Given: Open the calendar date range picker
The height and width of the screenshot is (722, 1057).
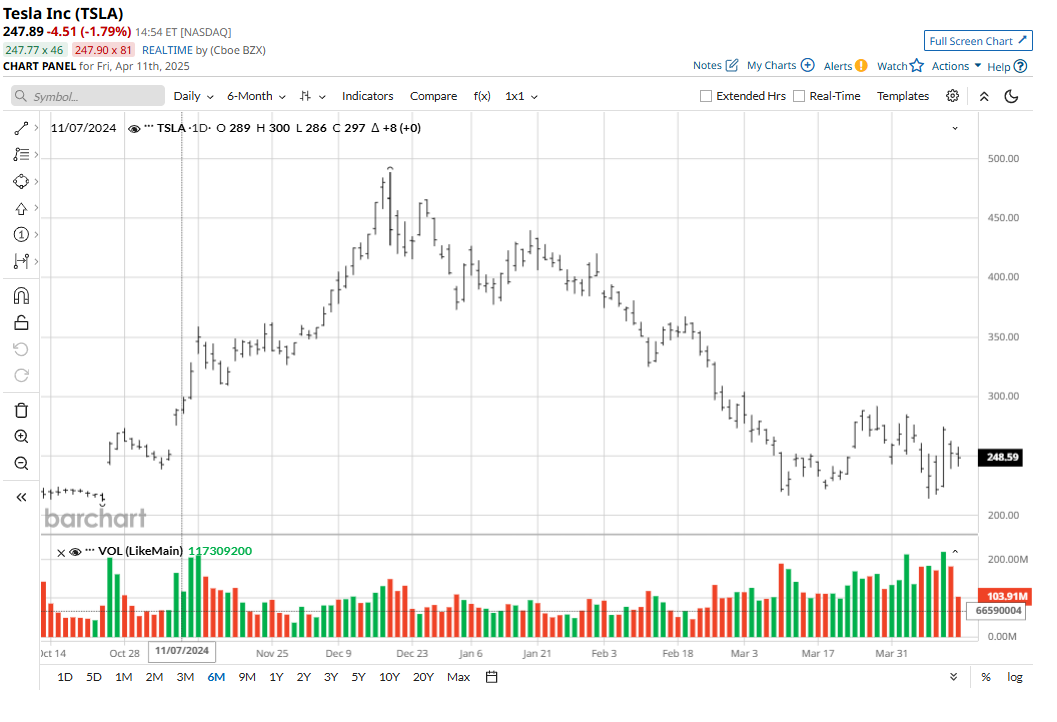Looking at the screenshot, I should tap(491, 677).
